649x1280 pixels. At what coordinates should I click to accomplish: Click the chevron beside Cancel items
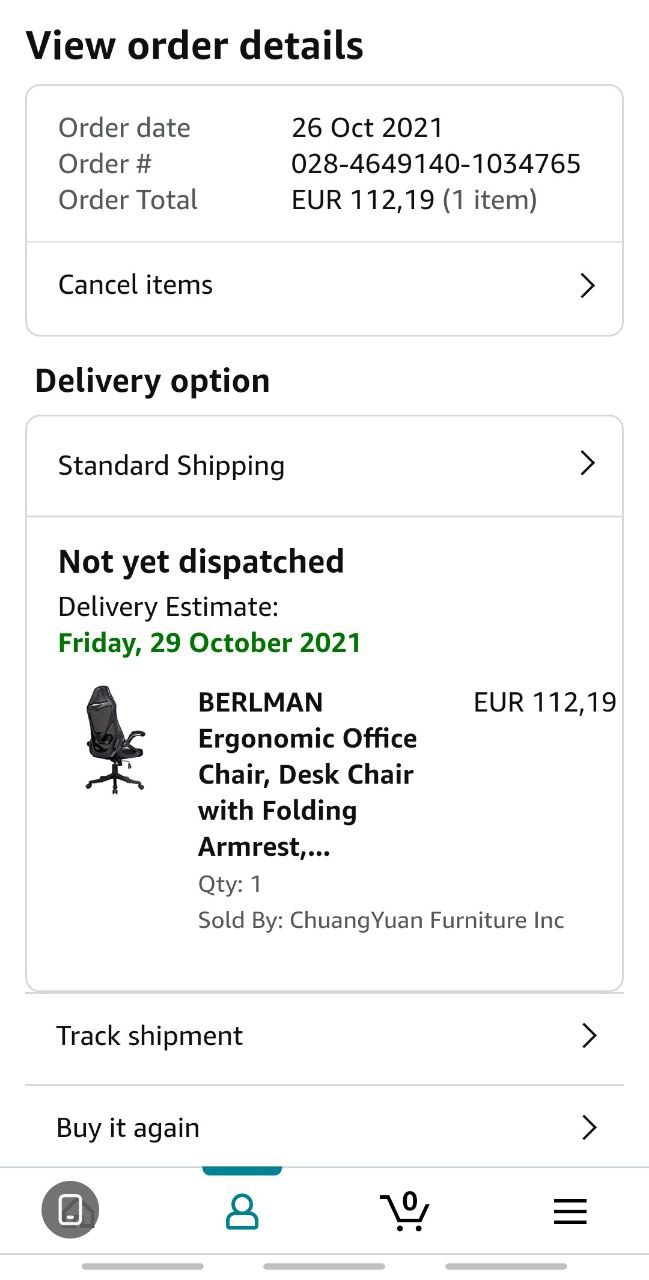click(x=588, y=286)
